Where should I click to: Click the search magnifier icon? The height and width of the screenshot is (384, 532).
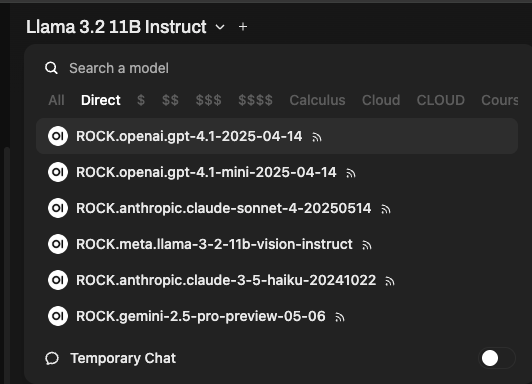[x=51, y=68]
